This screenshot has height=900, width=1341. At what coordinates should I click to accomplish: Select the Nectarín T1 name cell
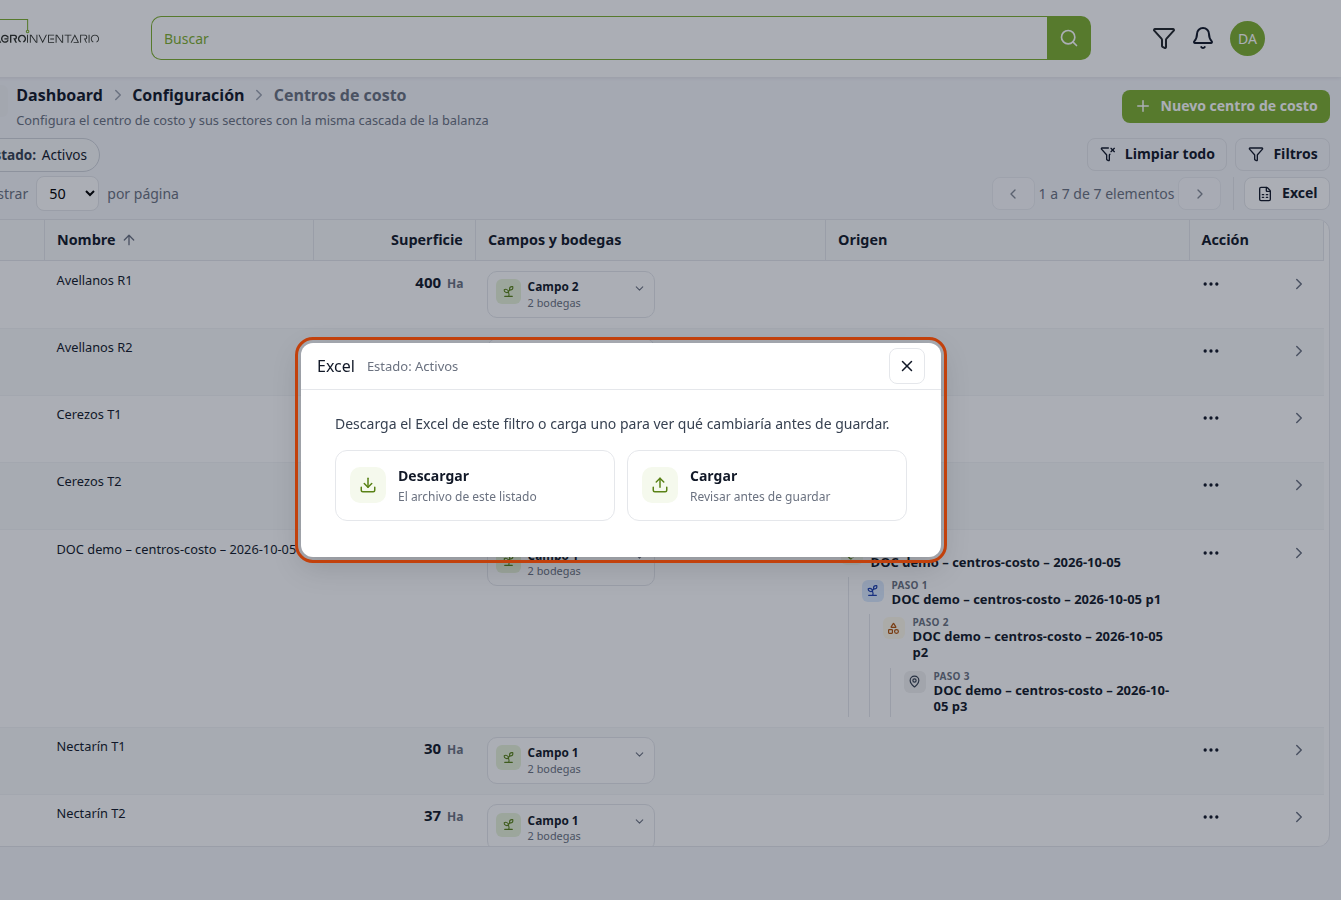tap(91, 747)
